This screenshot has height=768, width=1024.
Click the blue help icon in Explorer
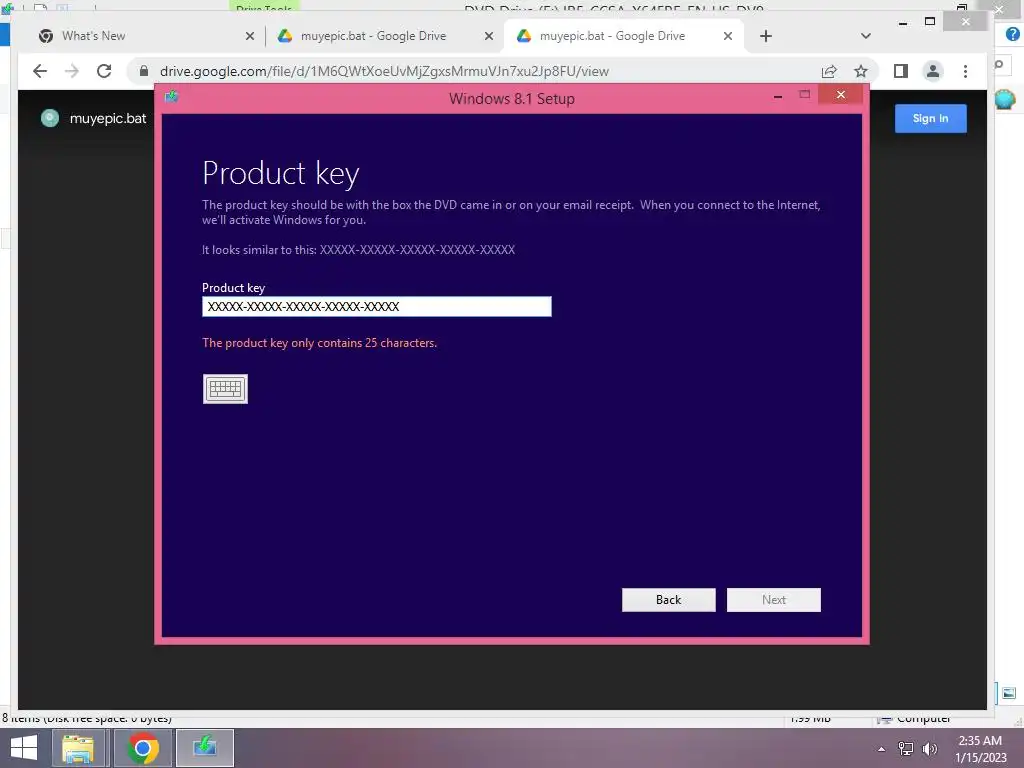pyautogui.click(x=1012, y=34)
